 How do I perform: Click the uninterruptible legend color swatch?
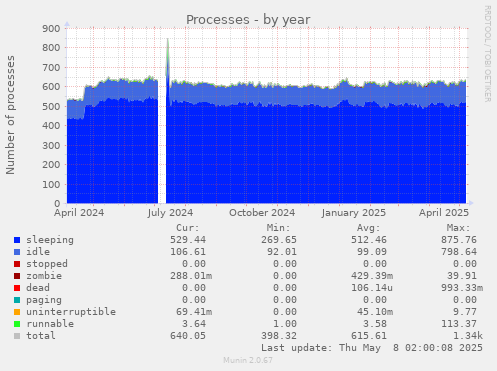[x=17, y=312]
